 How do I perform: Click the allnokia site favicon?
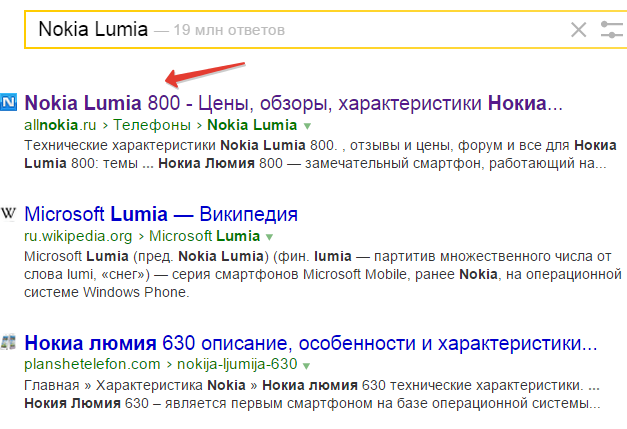click(8, 102)
